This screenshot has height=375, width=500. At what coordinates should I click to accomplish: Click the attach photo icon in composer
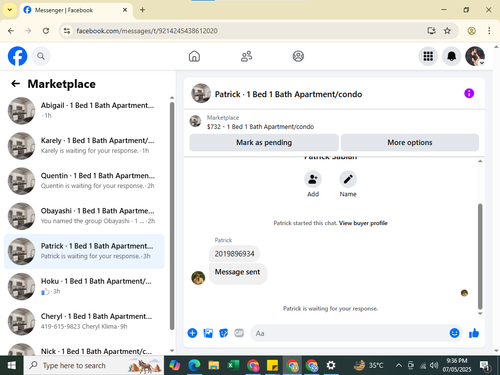click(208, 333)
